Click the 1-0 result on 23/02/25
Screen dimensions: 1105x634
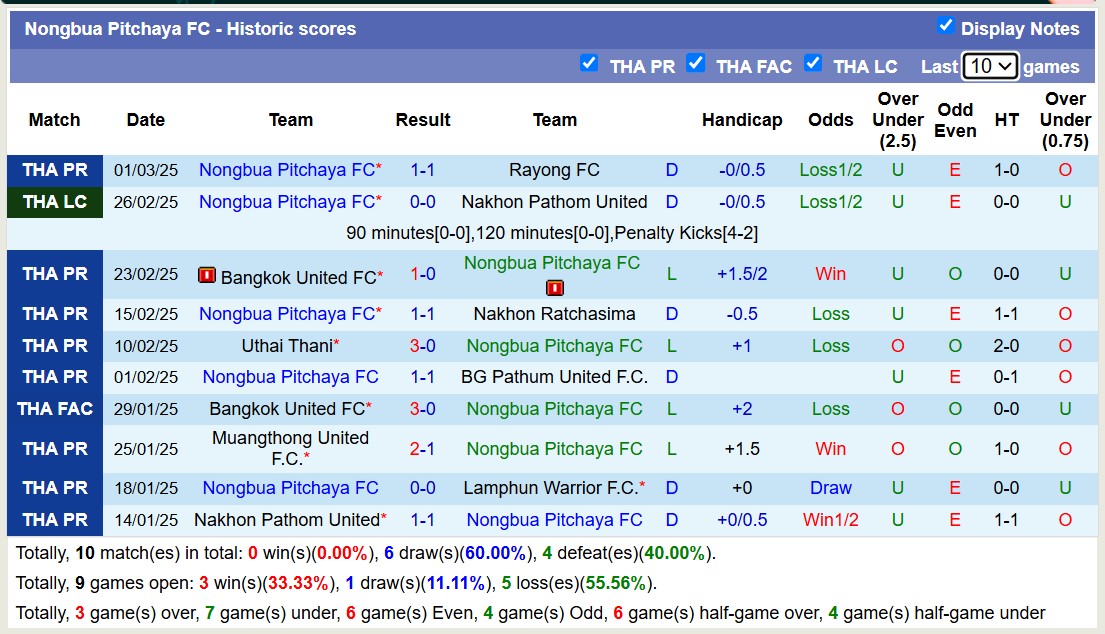pyautogui.click(x=422, y=274)
